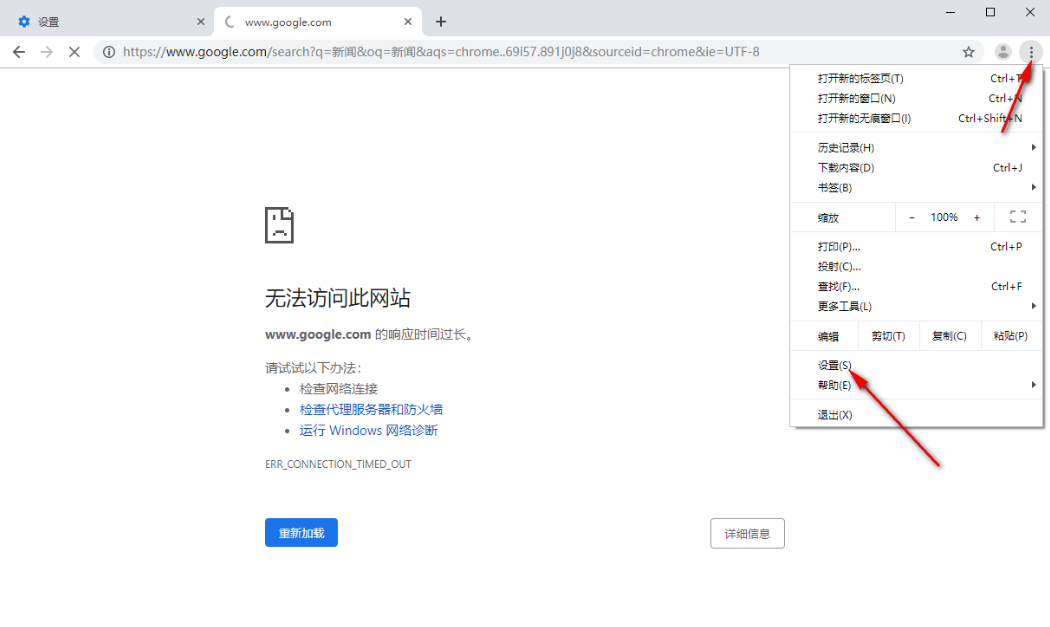
Task: Expand 历史记录(H) submenu
Action: click(916, 148)
